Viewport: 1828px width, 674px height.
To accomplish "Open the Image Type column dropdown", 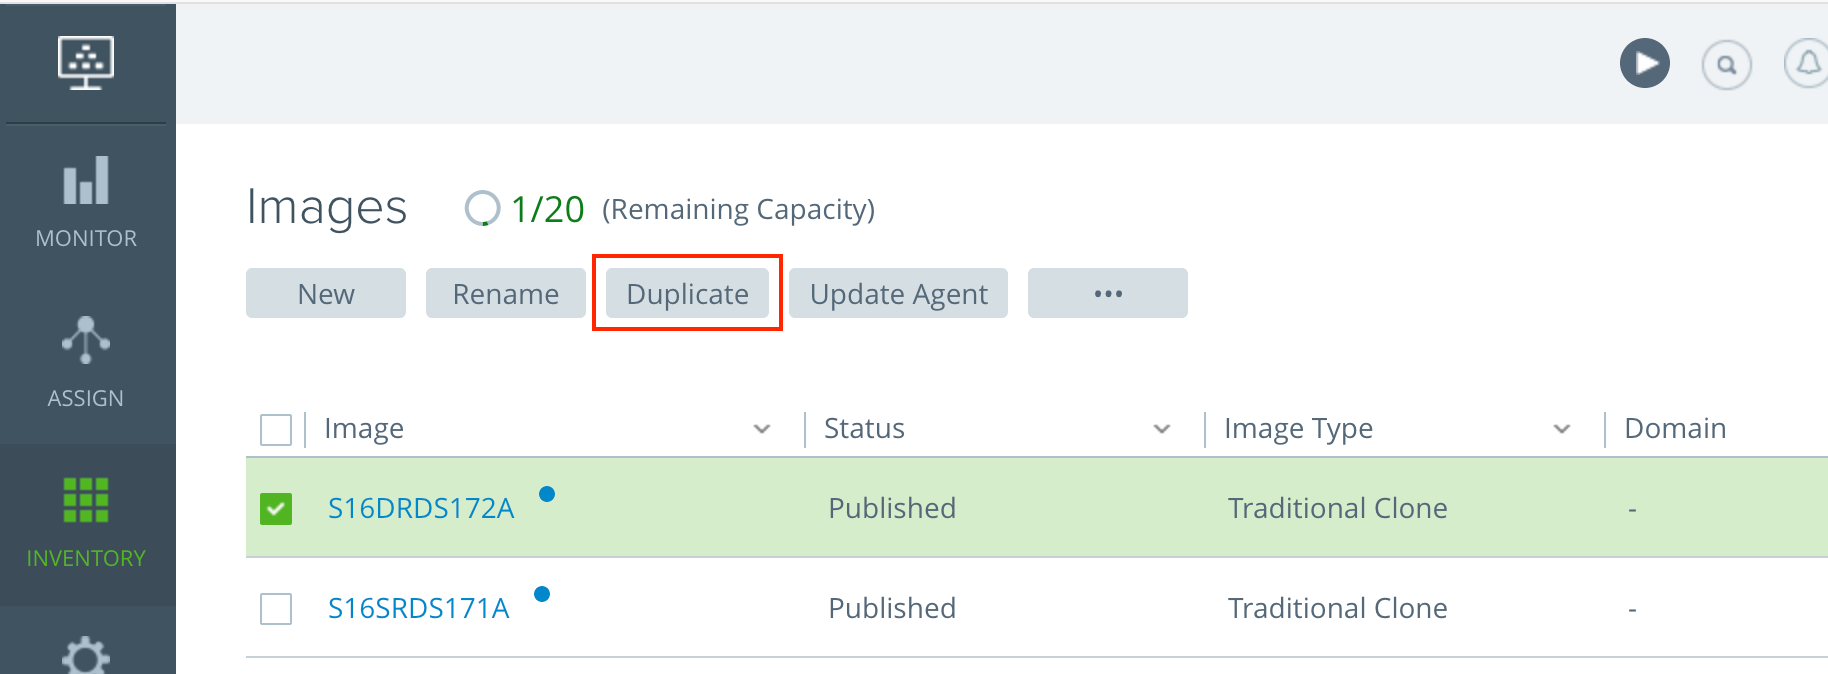I will pyautogui.click(x=1562, y=429).
